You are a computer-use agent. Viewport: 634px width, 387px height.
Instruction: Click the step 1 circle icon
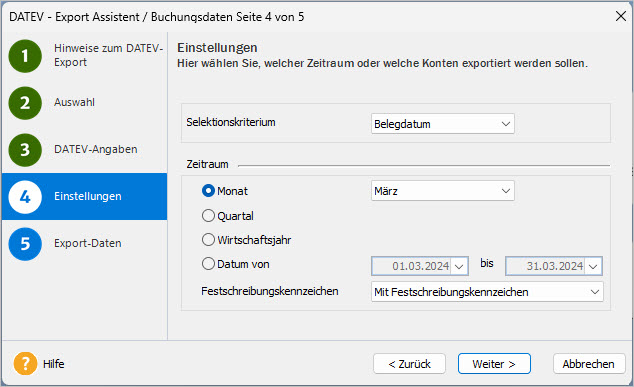[x=25, y=56]
